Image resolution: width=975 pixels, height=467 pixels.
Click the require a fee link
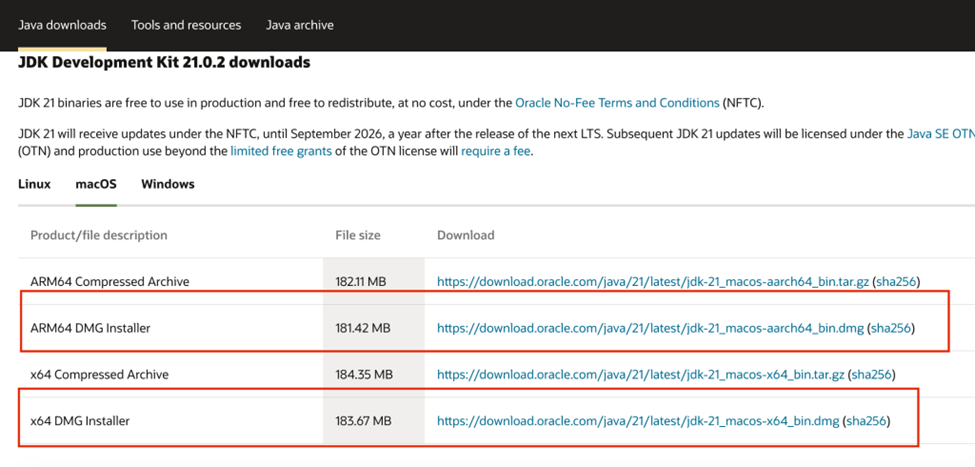pyautogui.click(x=496, y=151)
